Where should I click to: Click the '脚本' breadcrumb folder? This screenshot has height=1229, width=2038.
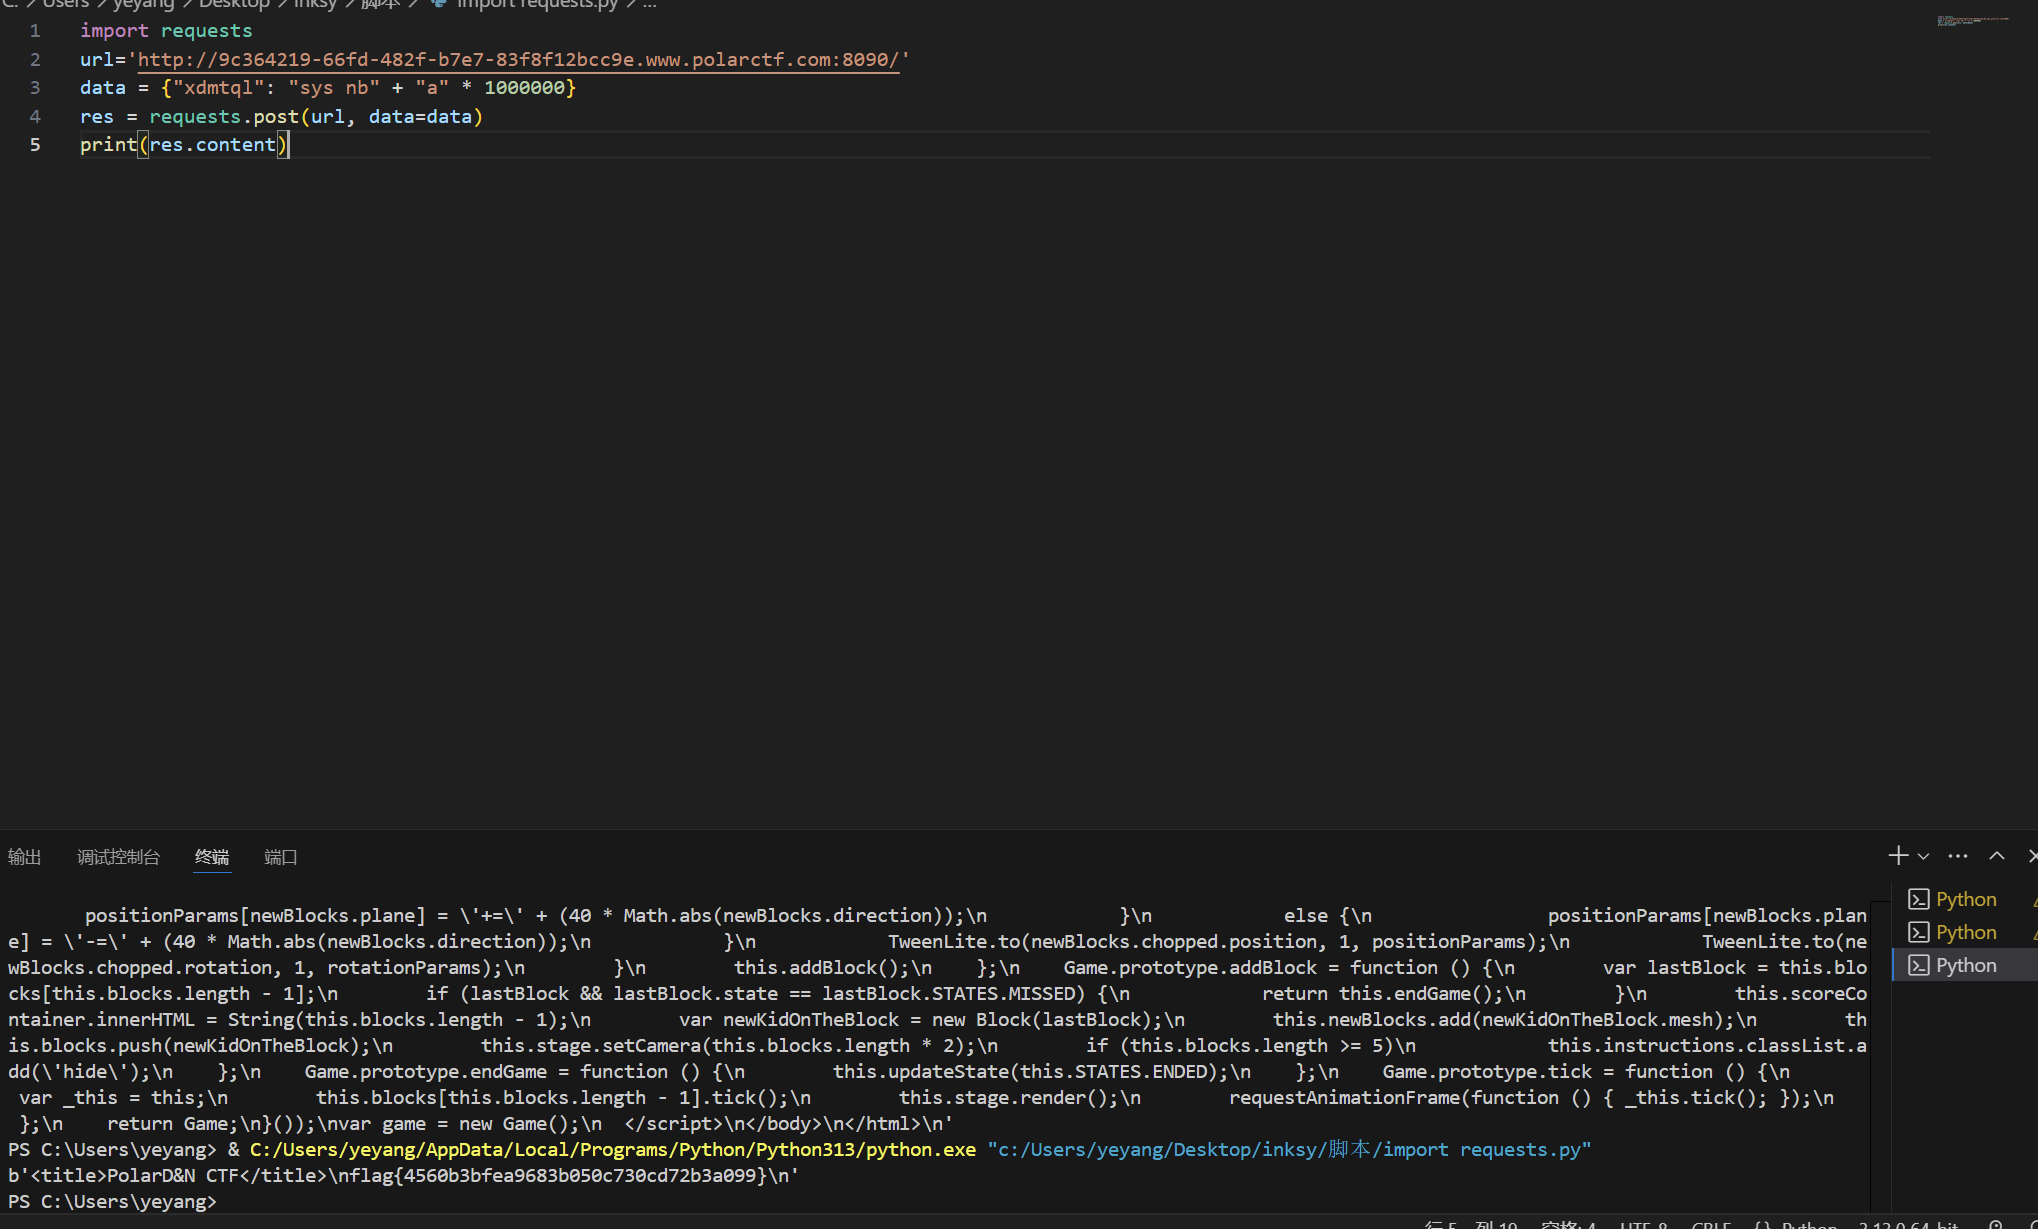pyautogui.click(x=380, y=4)
